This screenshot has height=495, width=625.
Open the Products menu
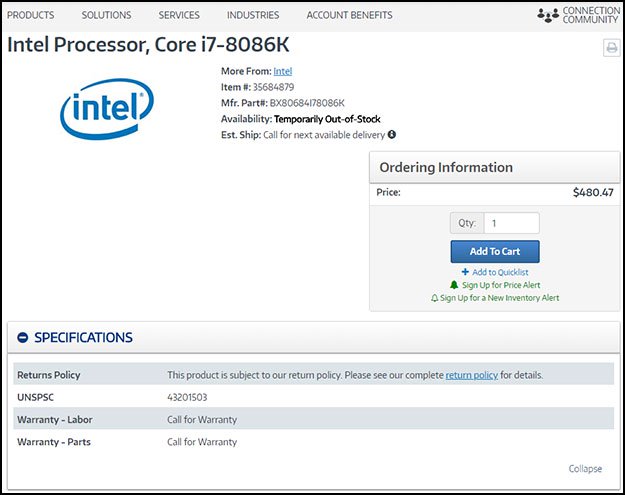(31, 15)
